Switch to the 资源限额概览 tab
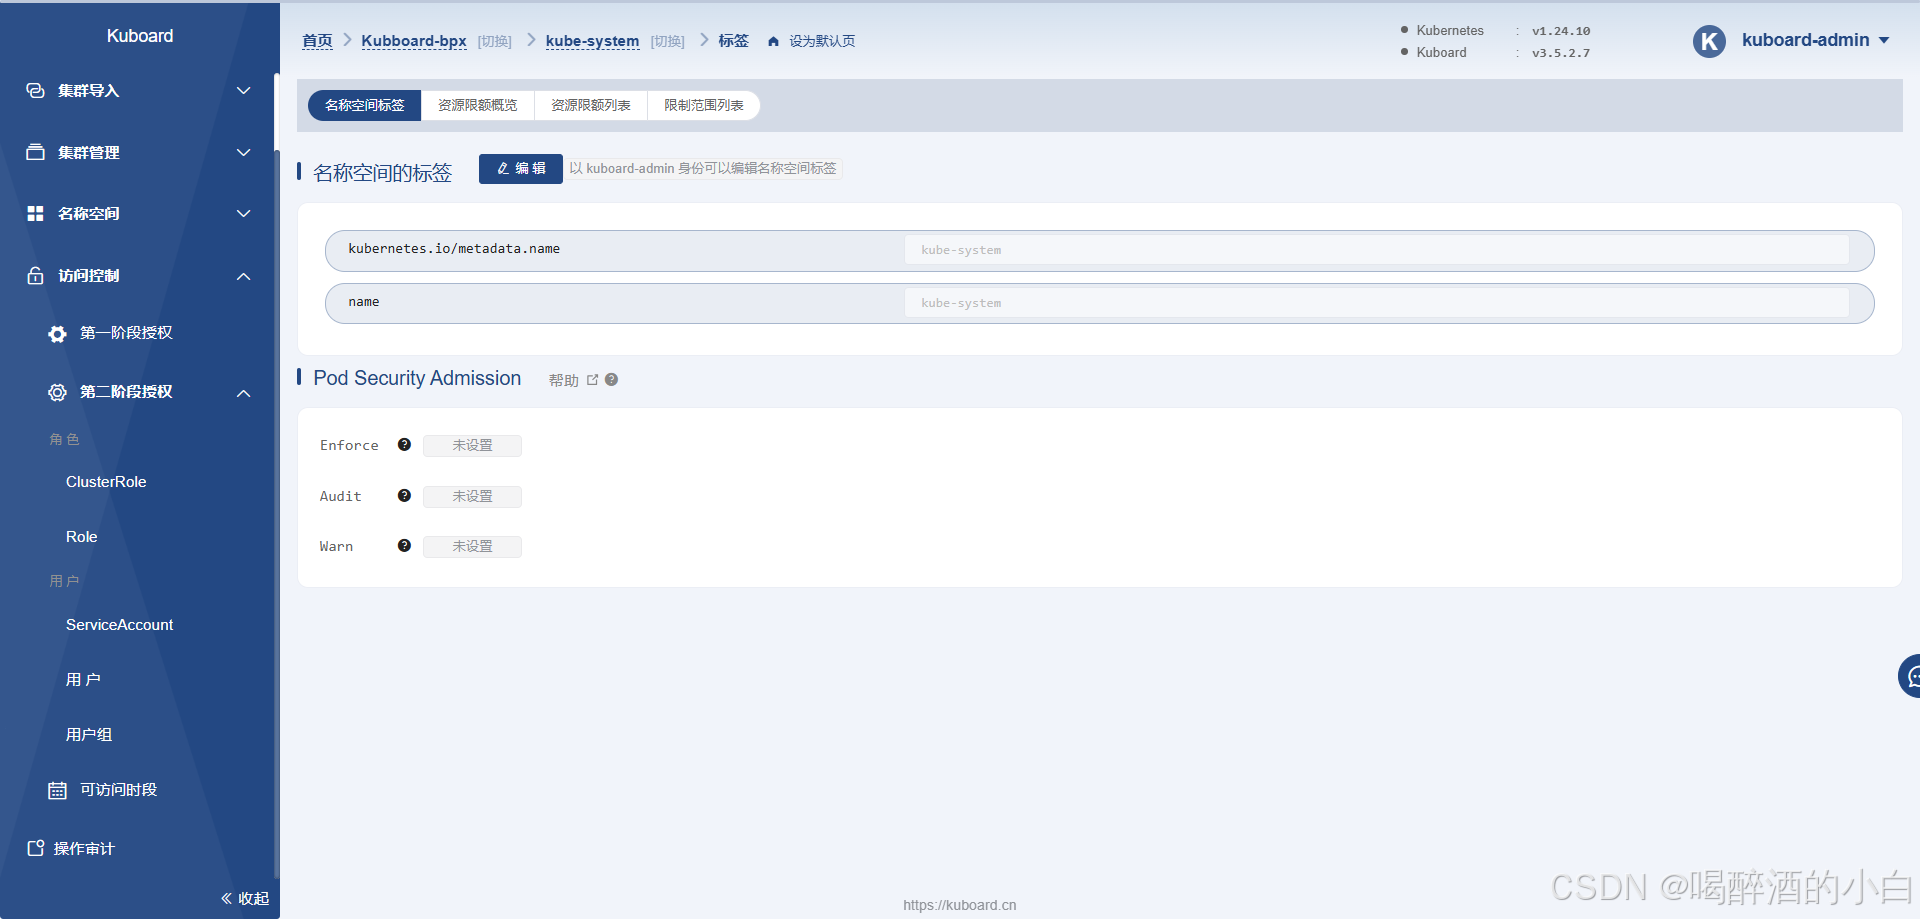 (x=477, y=106)
